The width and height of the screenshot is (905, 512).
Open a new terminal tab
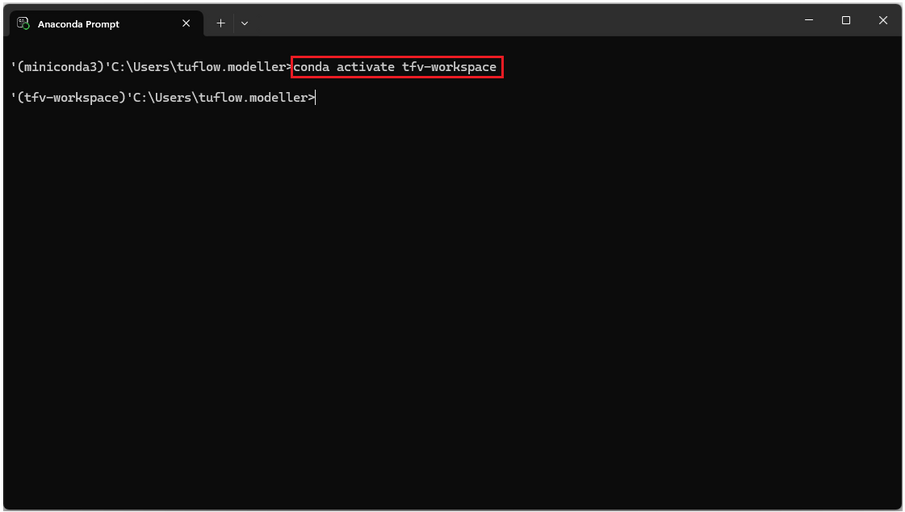click(x=221, y=23)
